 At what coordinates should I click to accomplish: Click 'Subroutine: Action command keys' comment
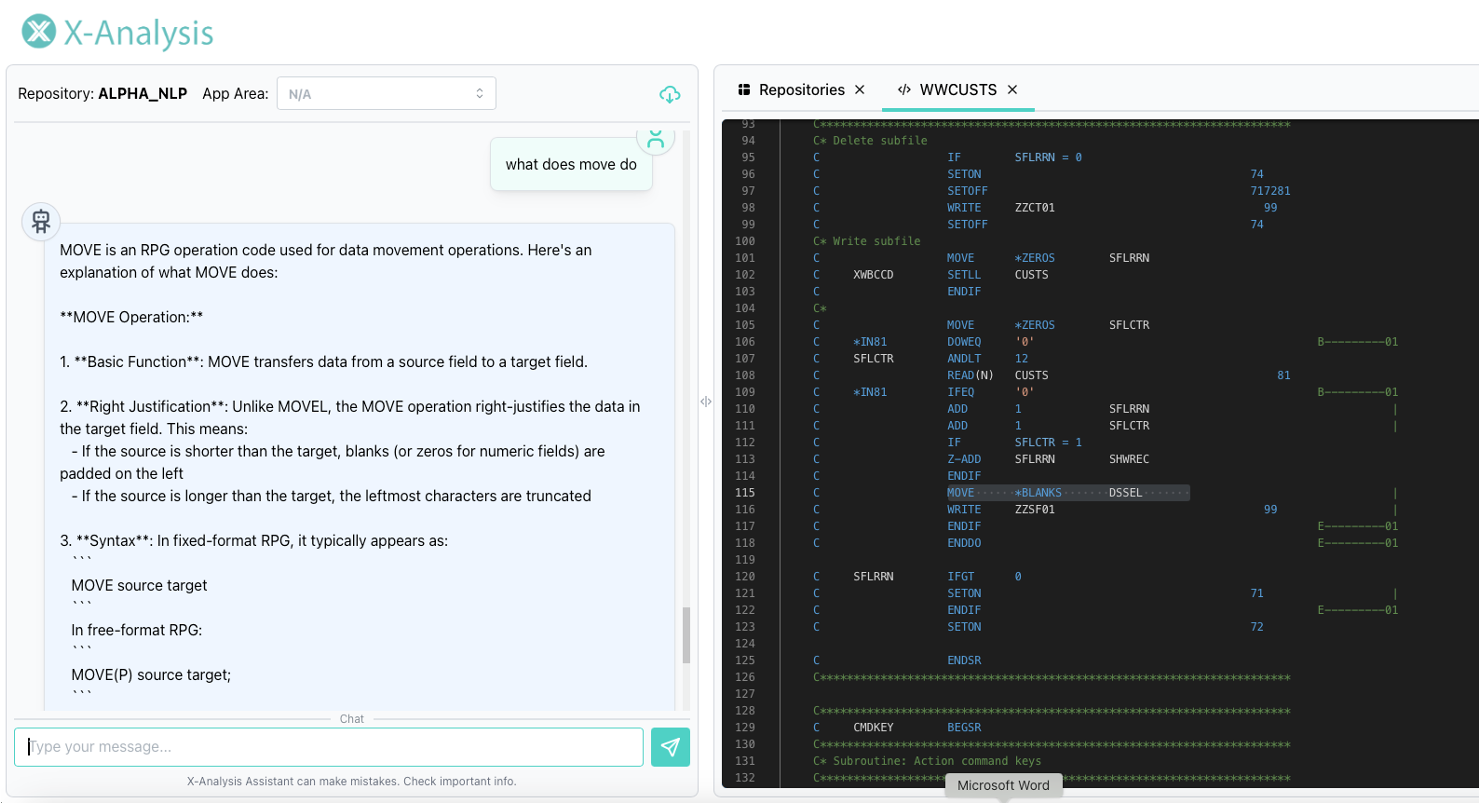[927, 761]
